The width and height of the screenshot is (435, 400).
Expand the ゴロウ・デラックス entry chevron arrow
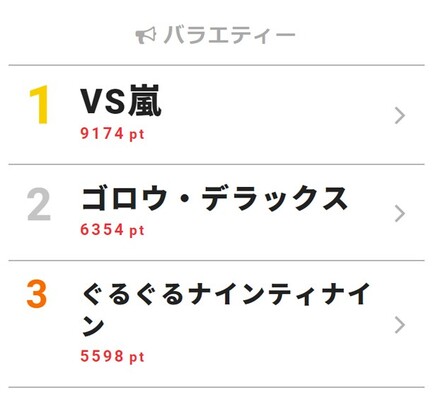coord(400,214)
